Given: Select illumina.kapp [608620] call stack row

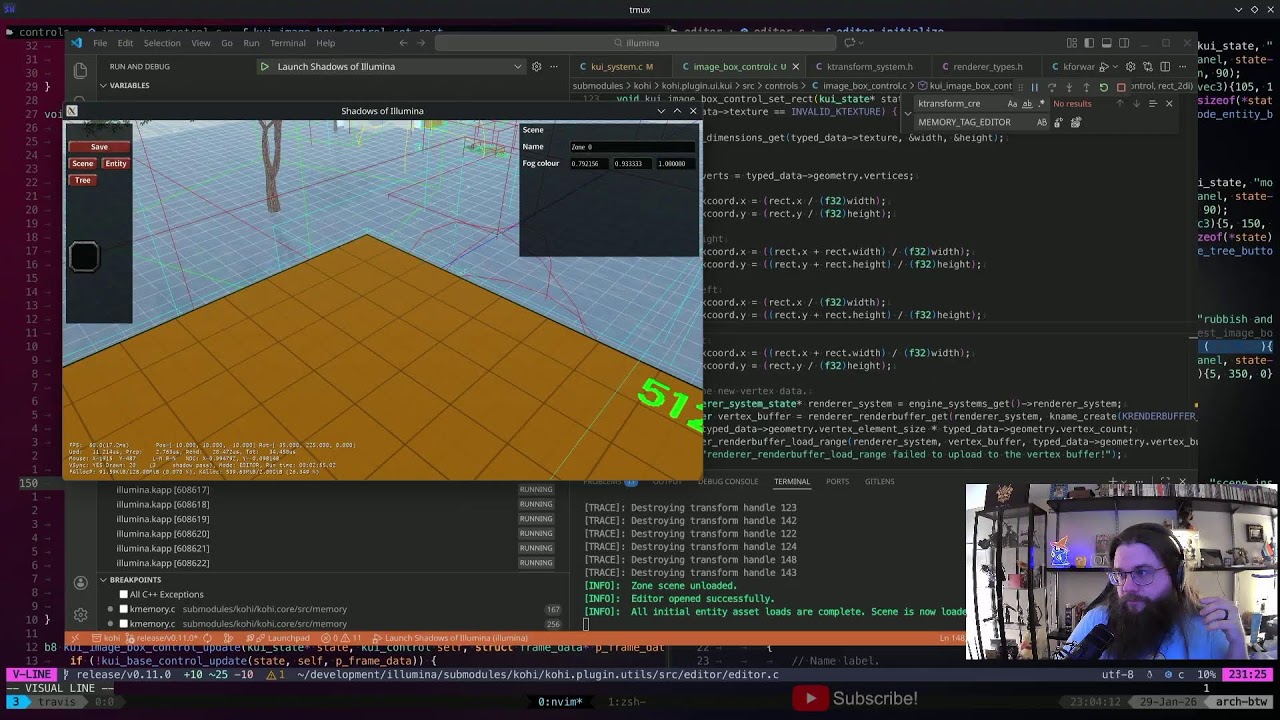Looking at the screenshot, I should pyautogui.click(x=335, y=533).
